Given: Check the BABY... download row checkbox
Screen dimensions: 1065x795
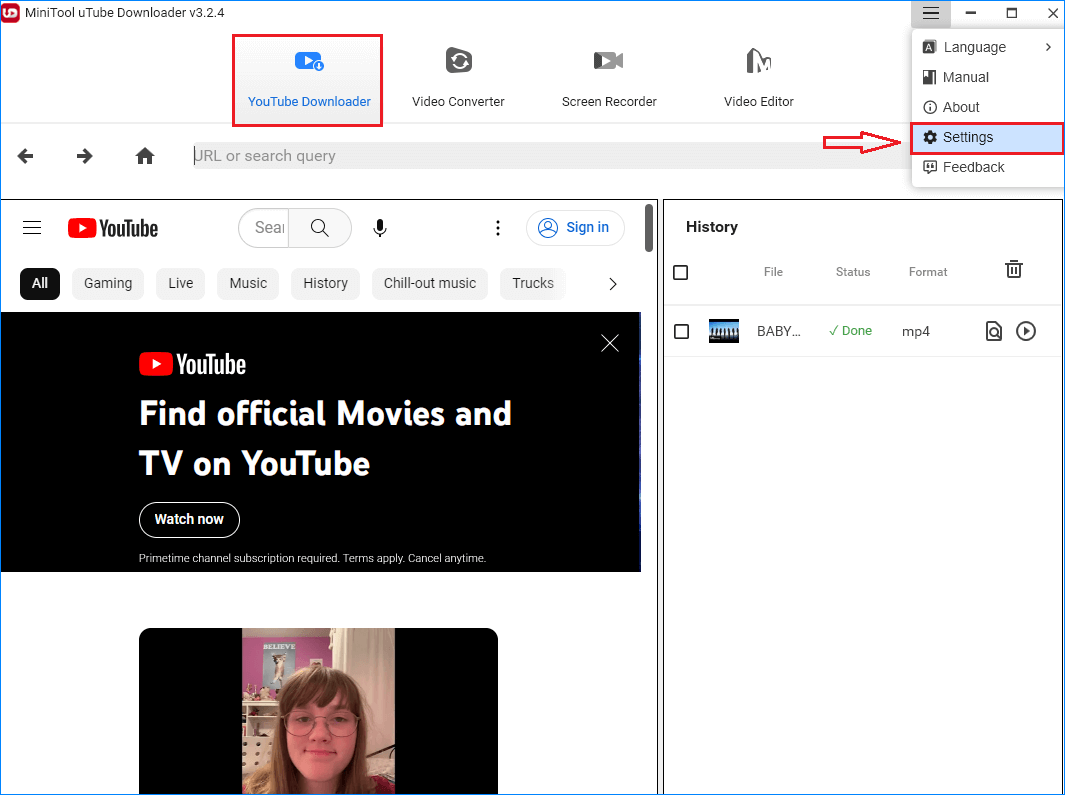Looking at the screenshot, I should (x=681, y=332).
